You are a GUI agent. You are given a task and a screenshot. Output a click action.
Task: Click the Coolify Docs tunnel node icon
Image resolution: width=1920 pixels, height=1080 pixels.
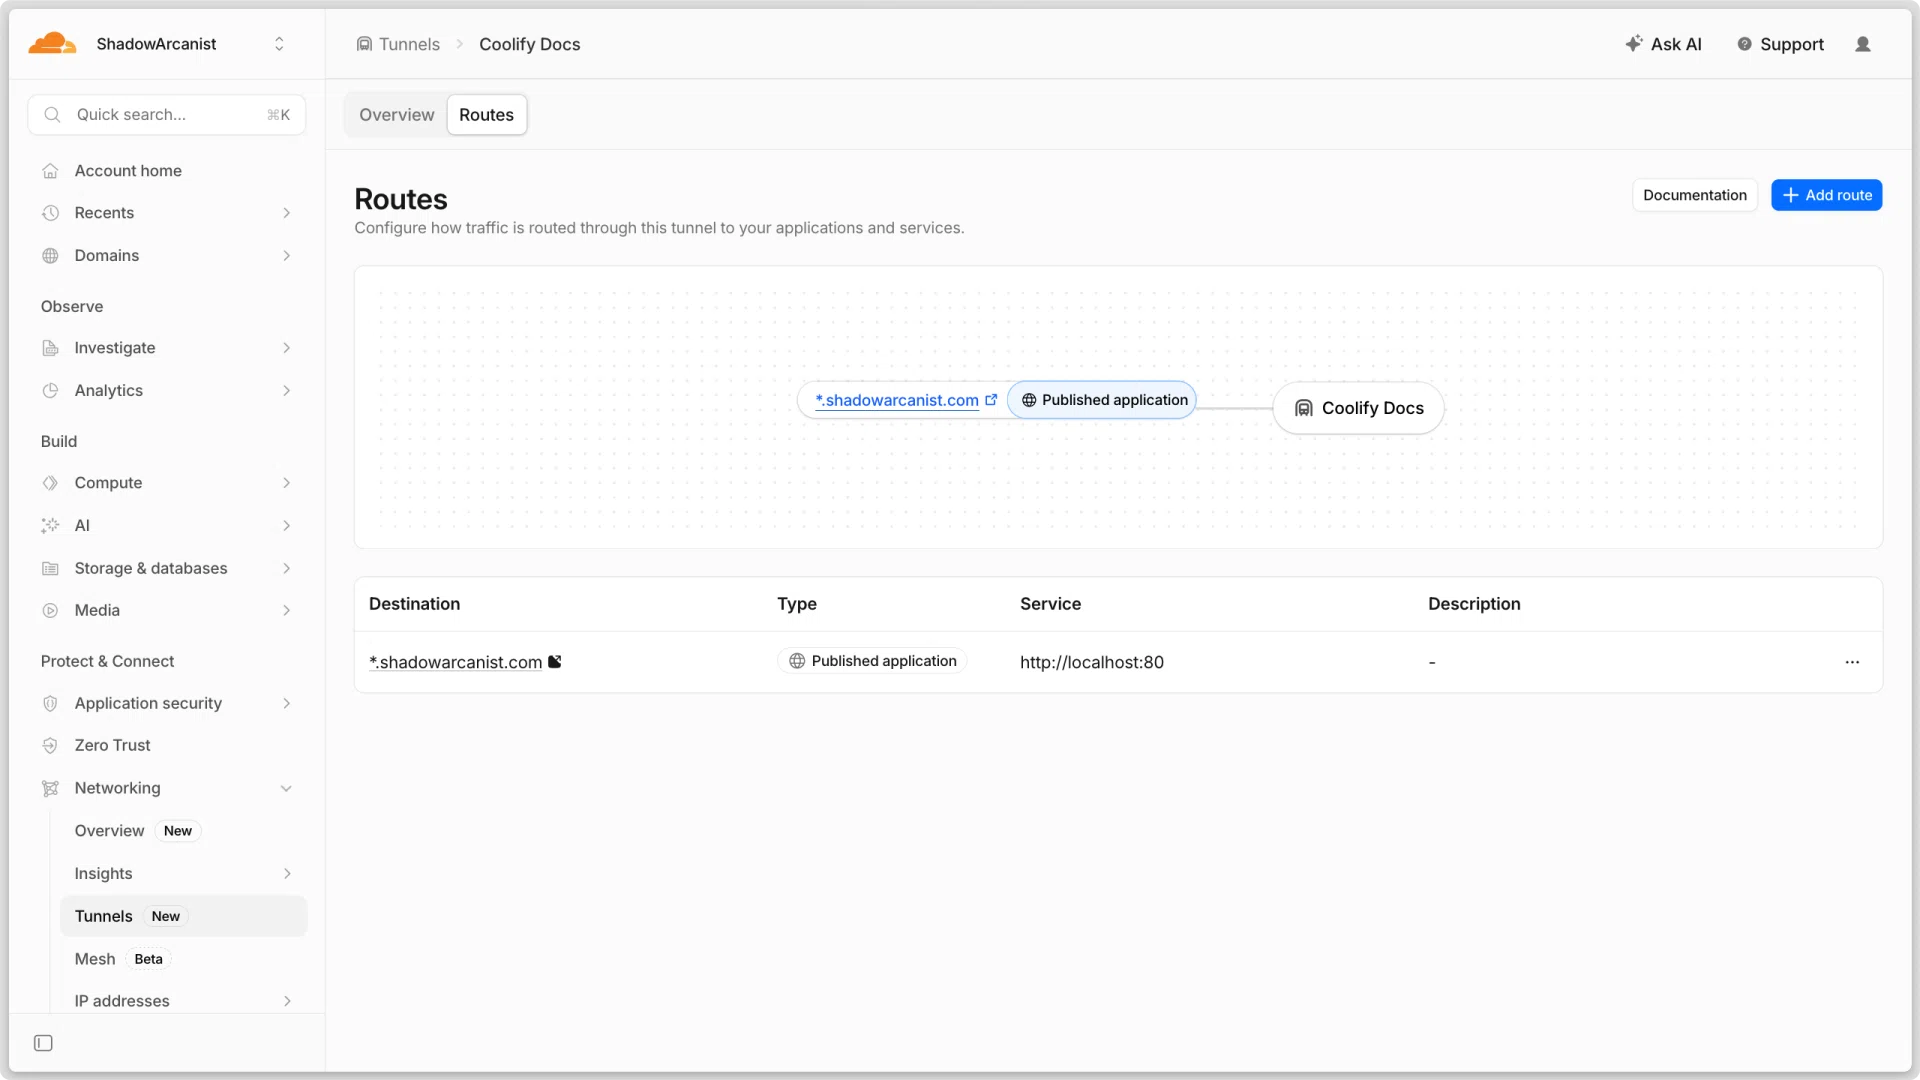[x=1303, y=408]
